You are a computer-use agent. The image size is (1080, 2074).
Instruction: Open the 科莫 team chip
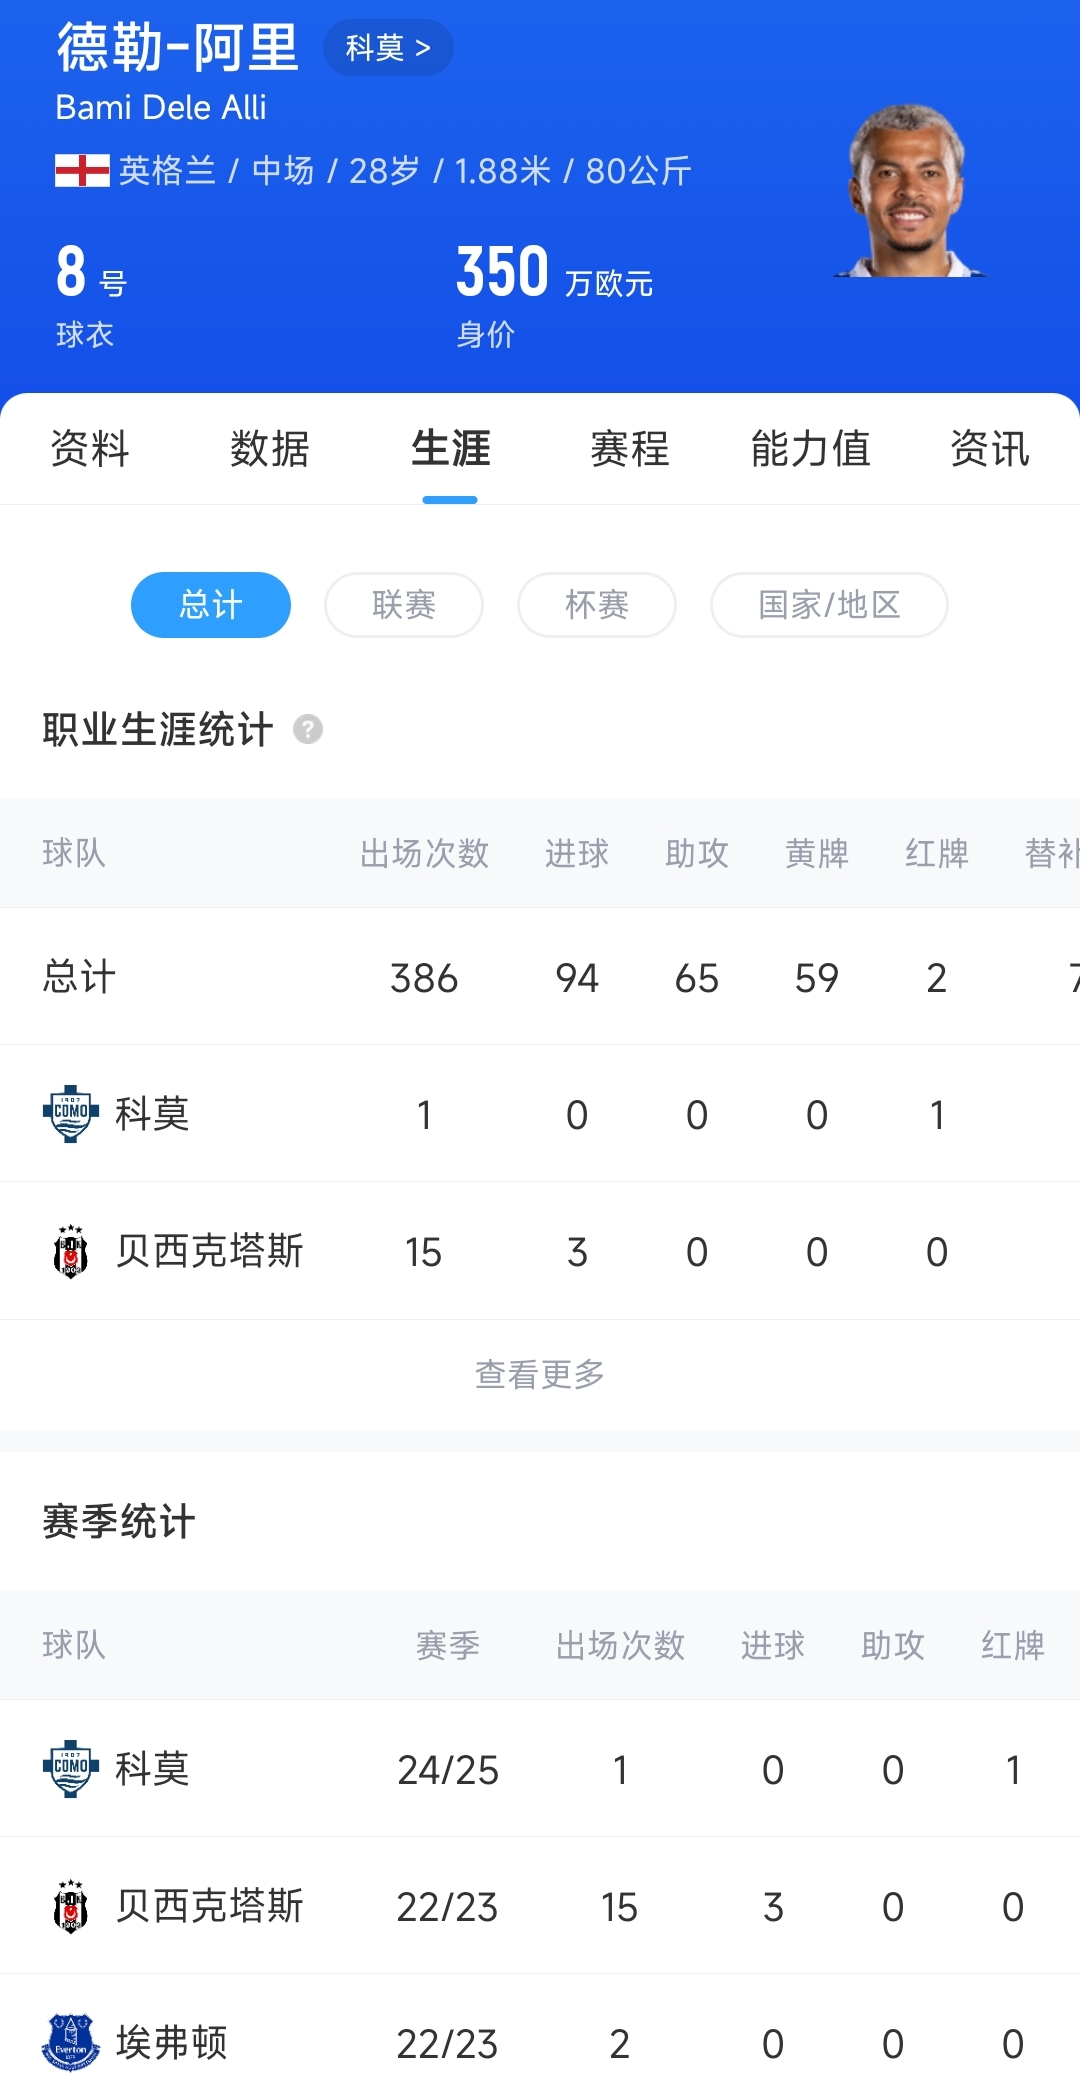pyautogui.click(x=388, y=48)
